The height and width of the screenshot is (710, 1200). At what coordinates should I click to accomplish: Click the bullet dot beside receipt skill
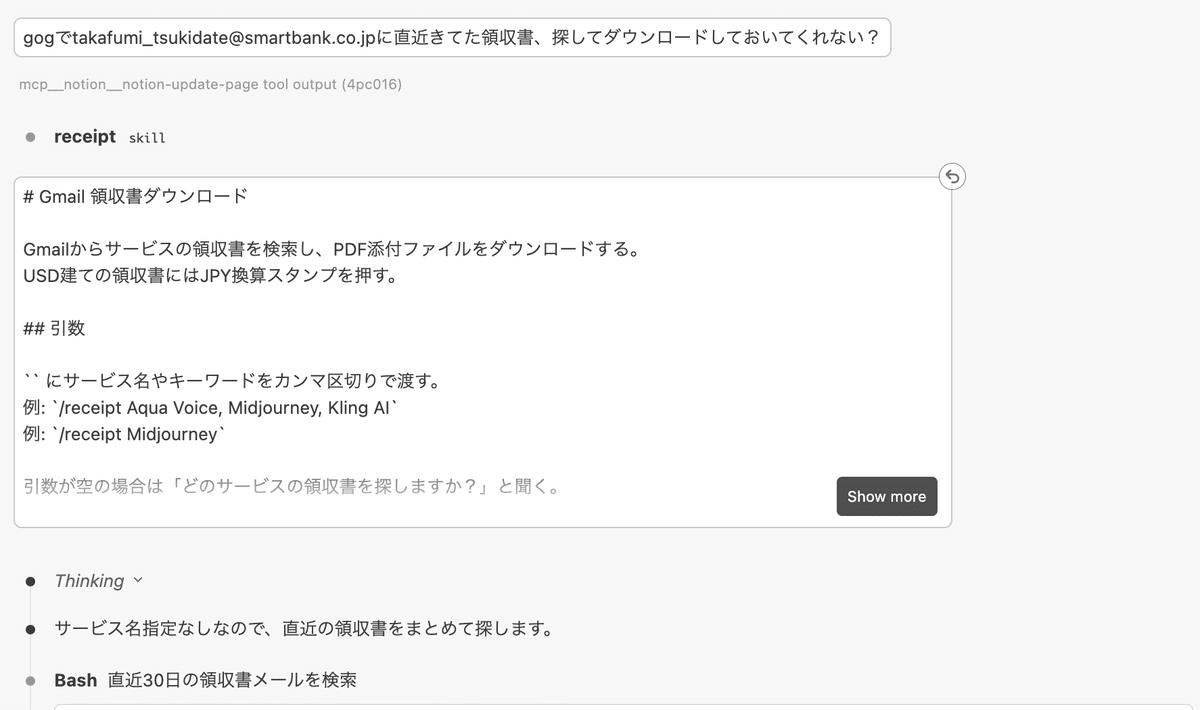(31, 137)
